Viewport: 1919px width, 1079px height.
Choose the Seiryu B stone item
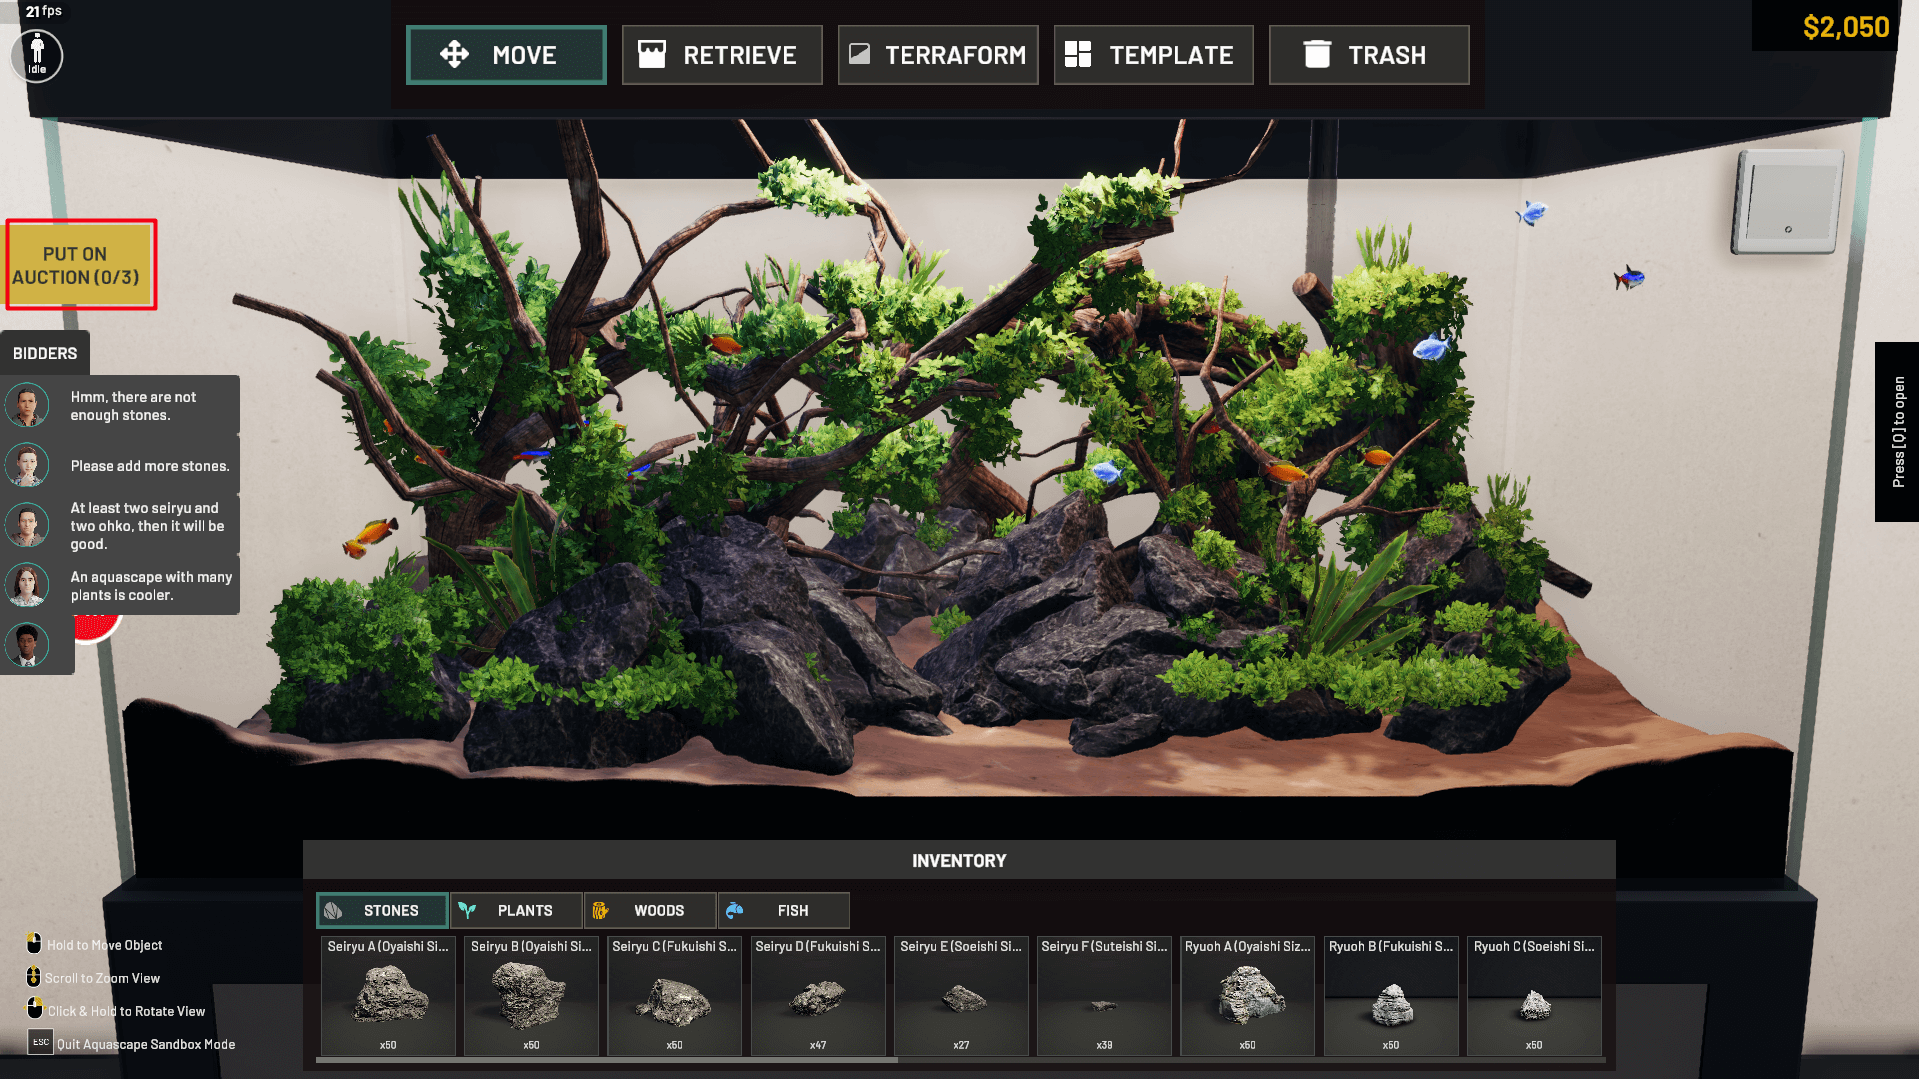[531, 996]
